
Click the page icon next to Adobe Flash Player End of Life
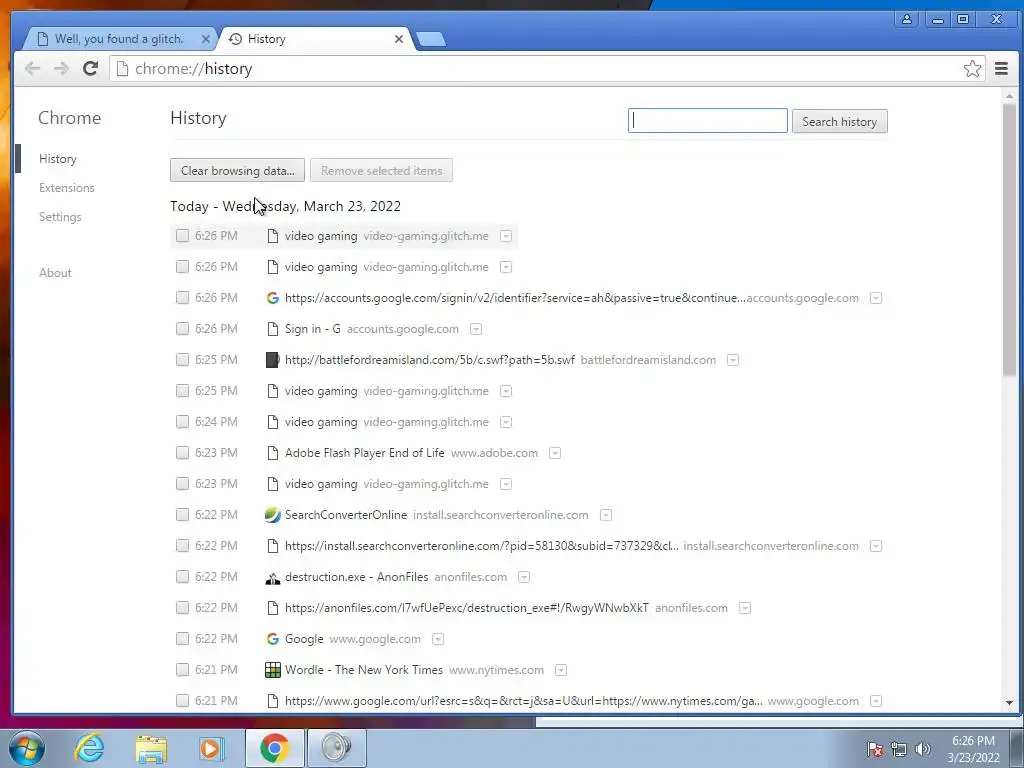[273, 453]
